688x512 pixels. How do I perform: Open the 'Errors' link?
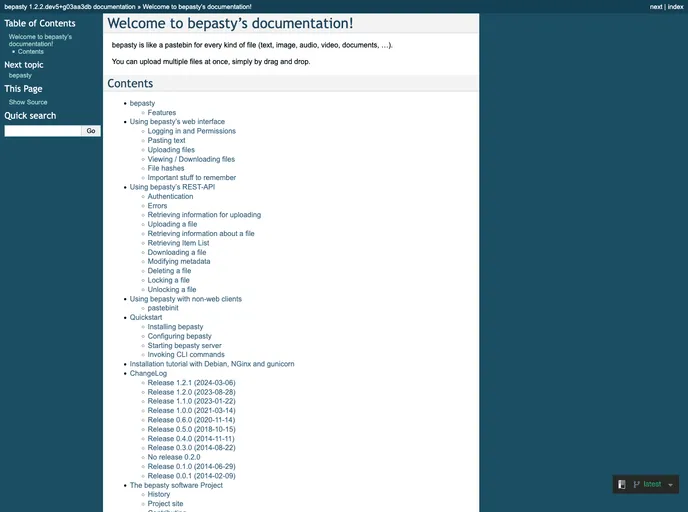click(158, 206)
